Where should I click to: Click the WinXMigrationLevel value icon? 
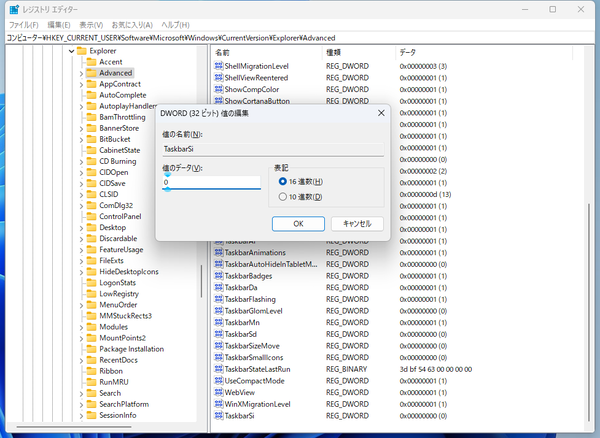coord(218,404)
